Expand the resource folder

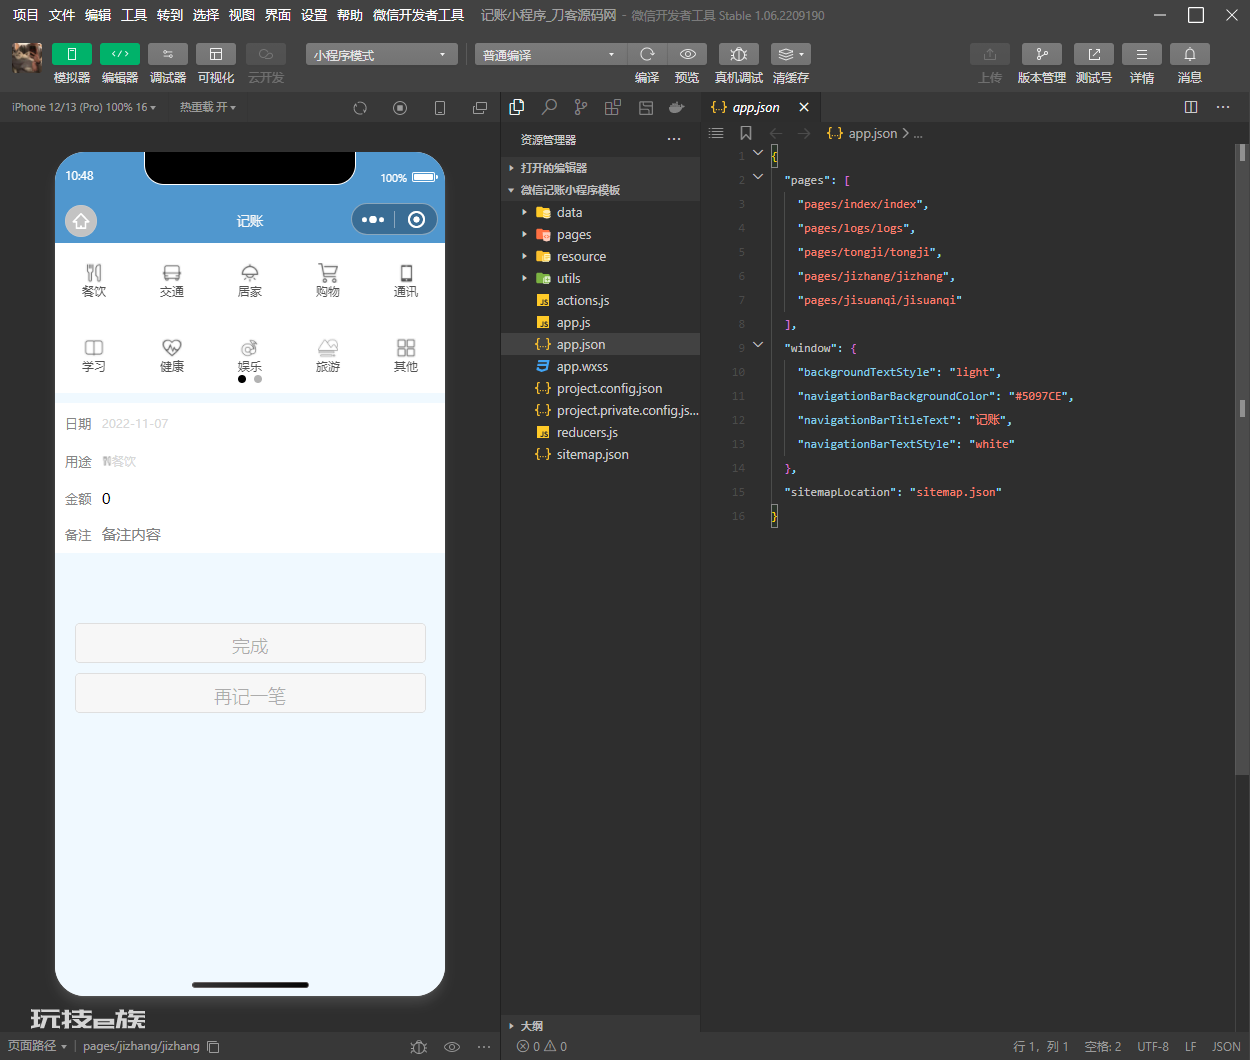pos(600,256)
